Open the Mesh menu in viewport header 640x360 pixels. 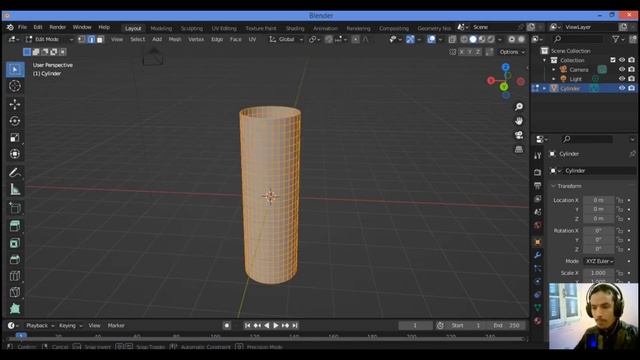point(175,39)
